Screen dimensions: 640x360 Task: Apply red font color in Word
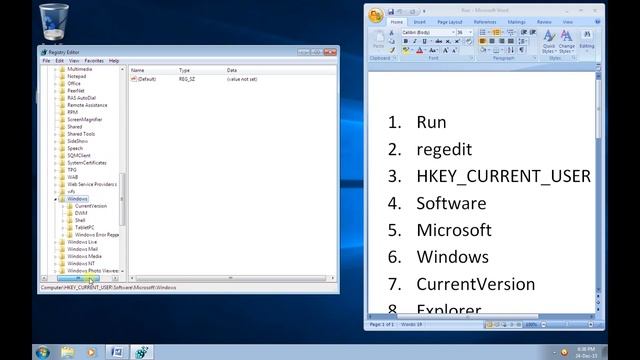pos(419,50)
